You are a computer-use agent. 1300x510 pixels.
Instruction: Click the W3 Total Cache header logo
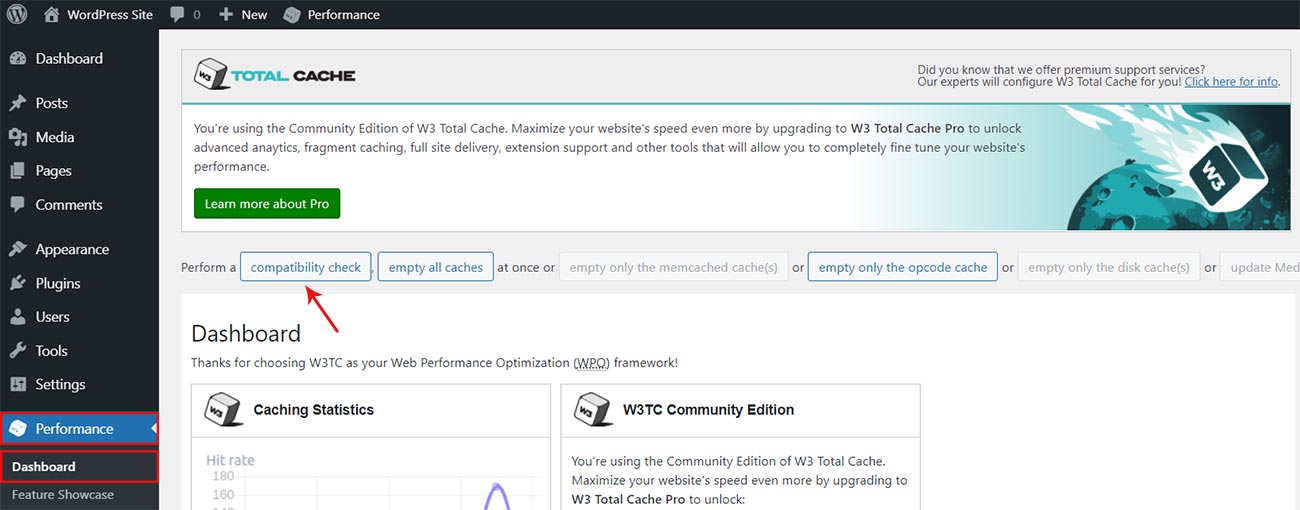[x=275, y=75]
